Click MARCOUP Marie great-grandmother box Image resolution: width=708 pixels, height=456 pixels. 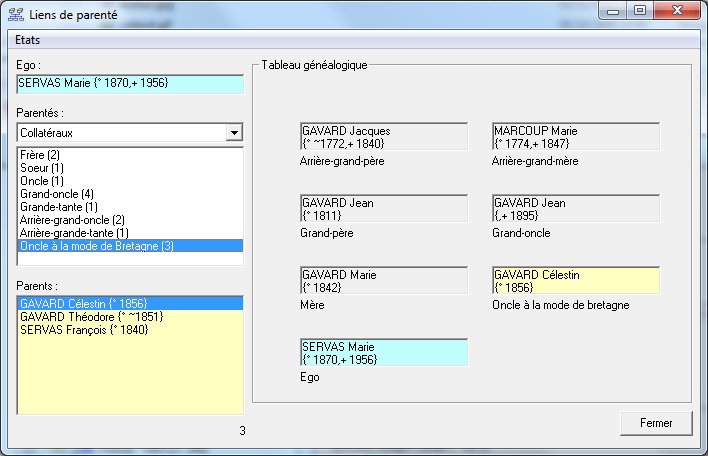[576, 137]
